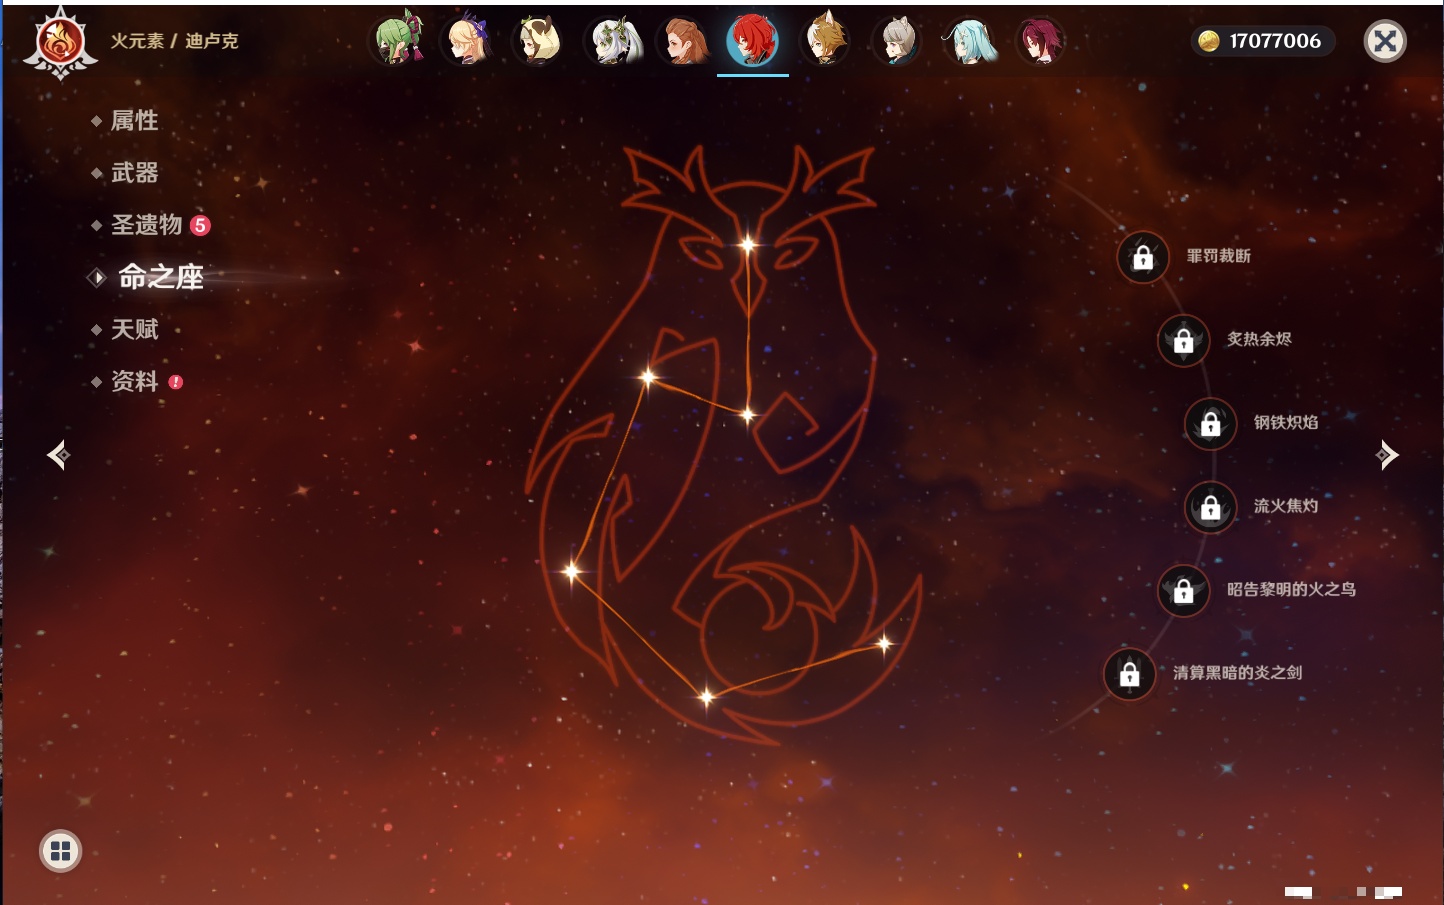Click the Mora balance 17077006
The width and height of the screenshot is (1444, 905).
point(1263,41)
